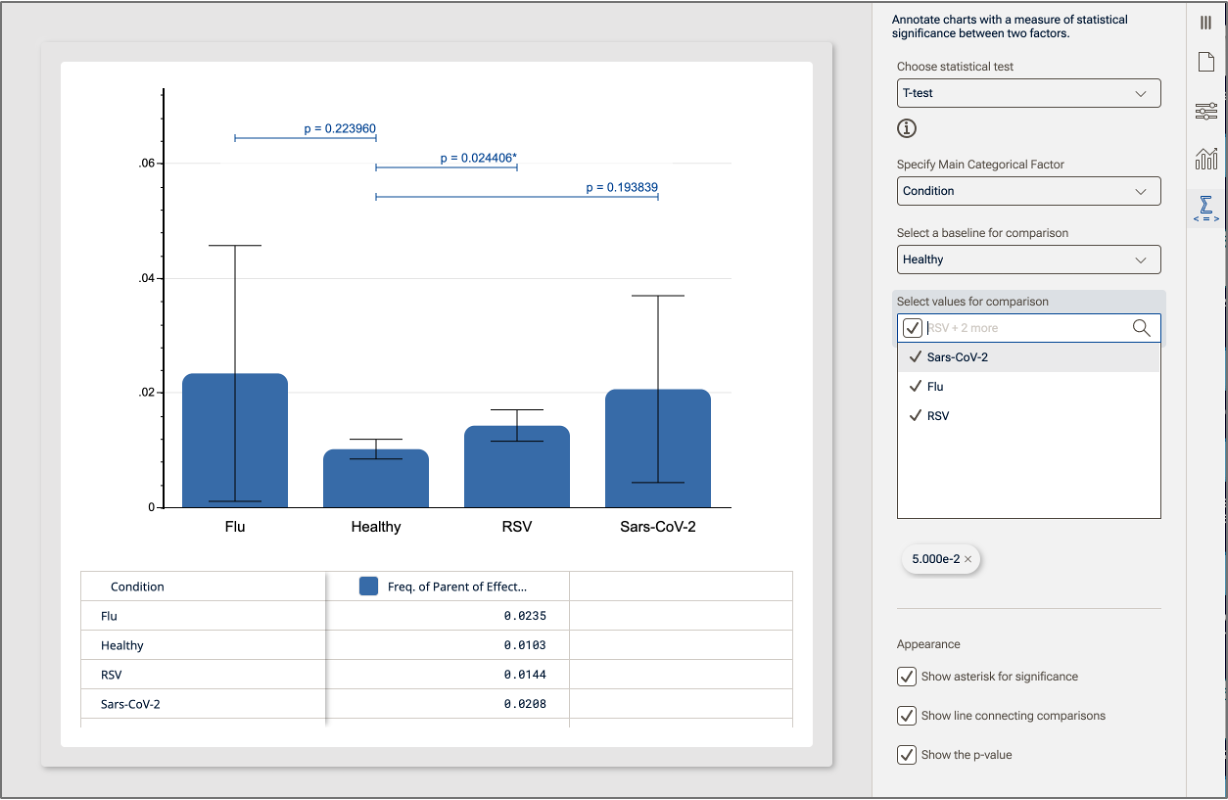The width and height of the screenshot is (1228, 800).
Task: Click the search magnifier in comparison field
Action: (x=1141, y=328)
